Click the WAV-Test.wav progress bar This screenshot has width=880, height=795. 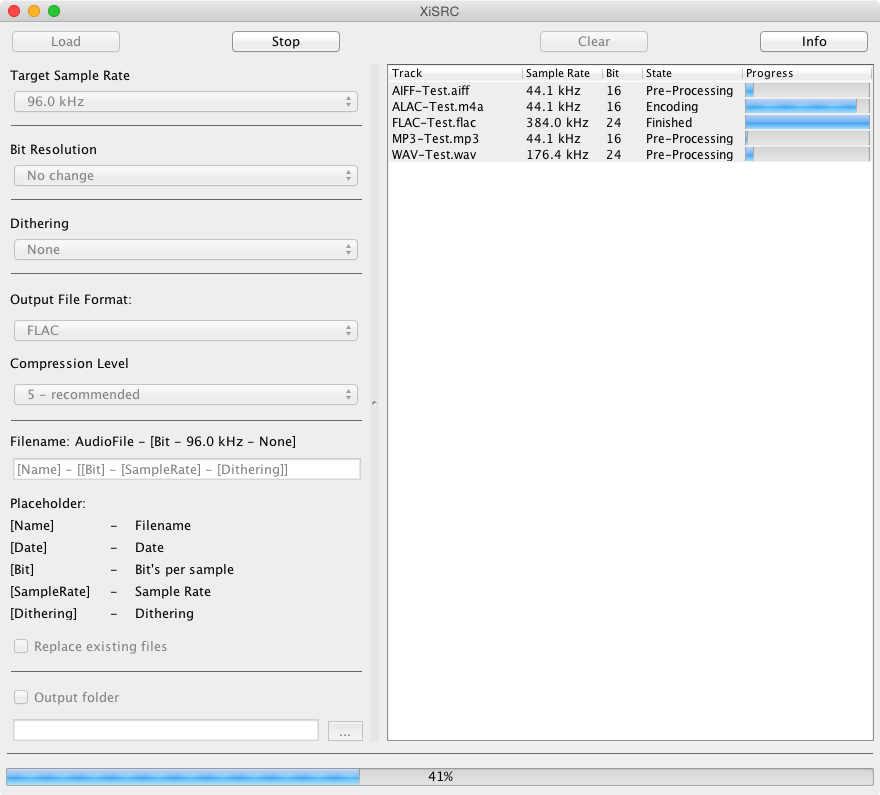pos(807,154)
